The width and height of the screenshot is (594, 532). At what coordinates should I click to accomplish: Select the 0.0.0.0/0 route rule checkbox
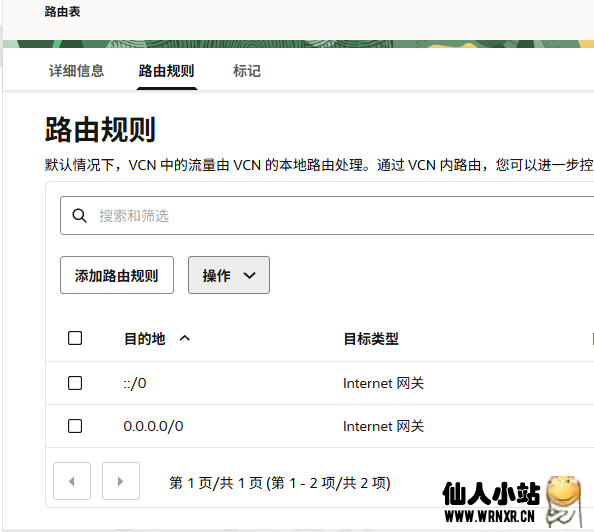[x=75, y=426]
